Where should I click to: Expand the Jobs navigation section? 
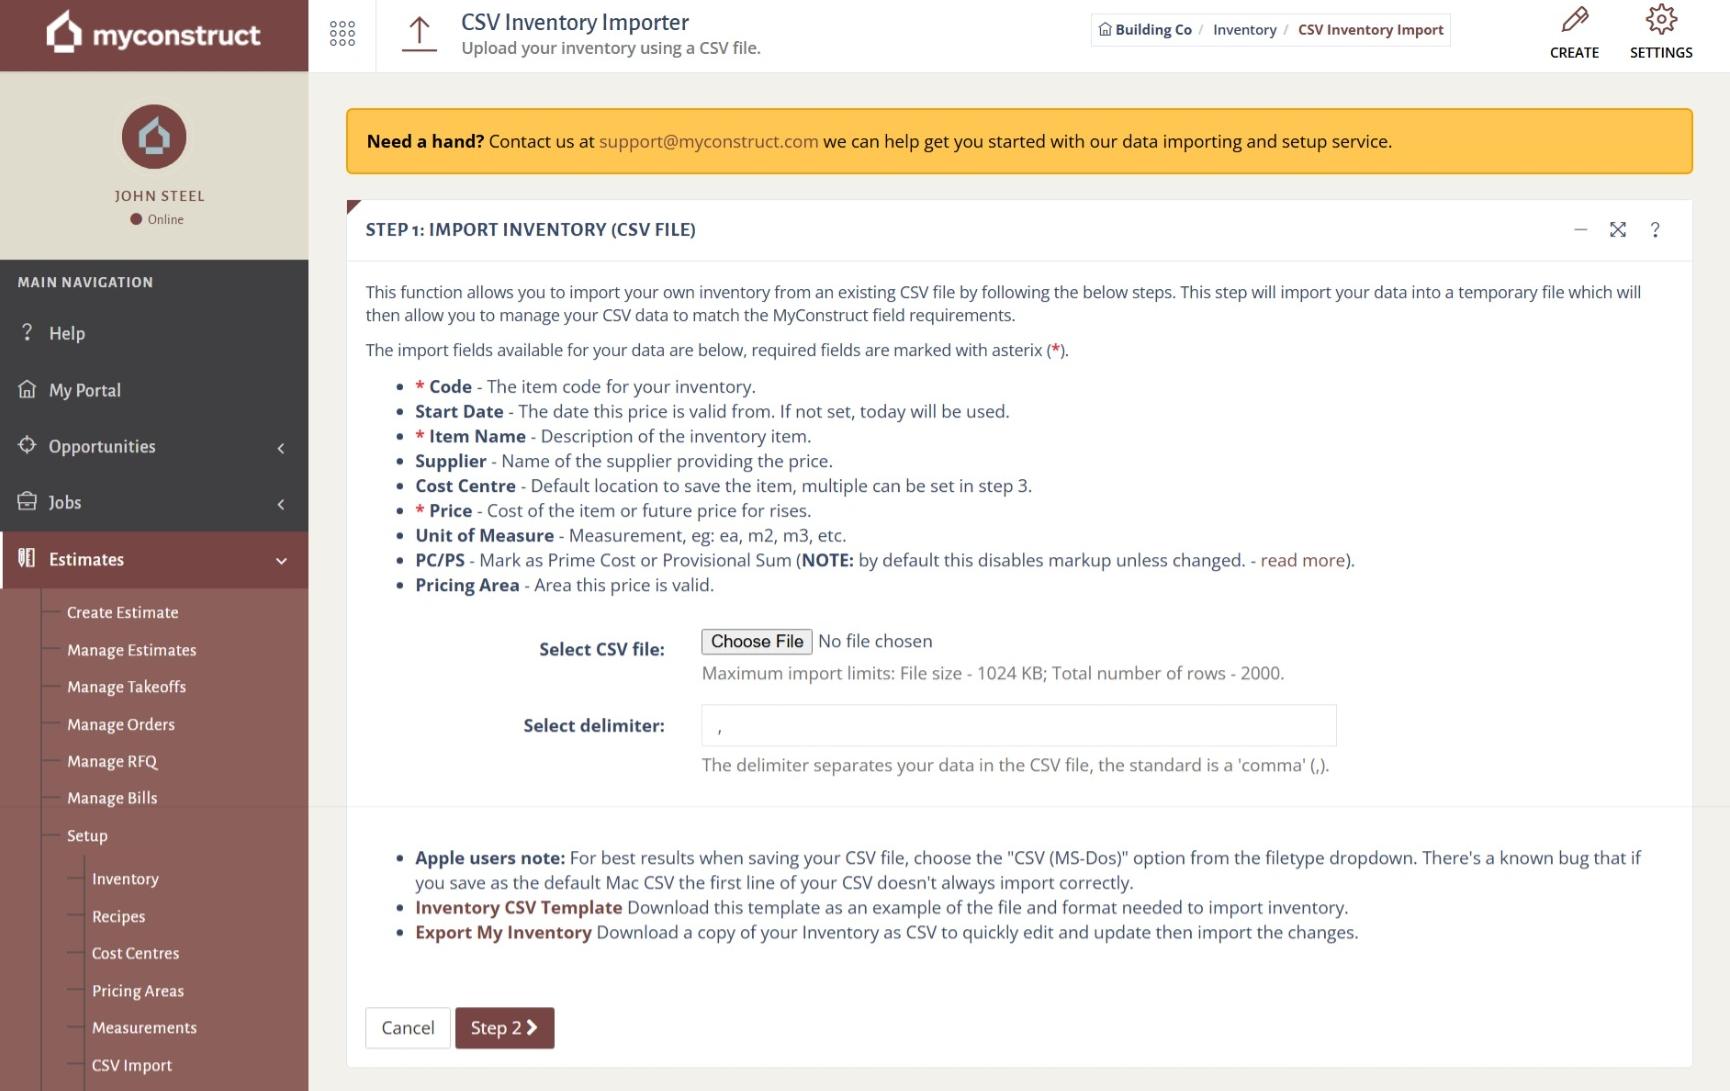[x=154, y=503]
